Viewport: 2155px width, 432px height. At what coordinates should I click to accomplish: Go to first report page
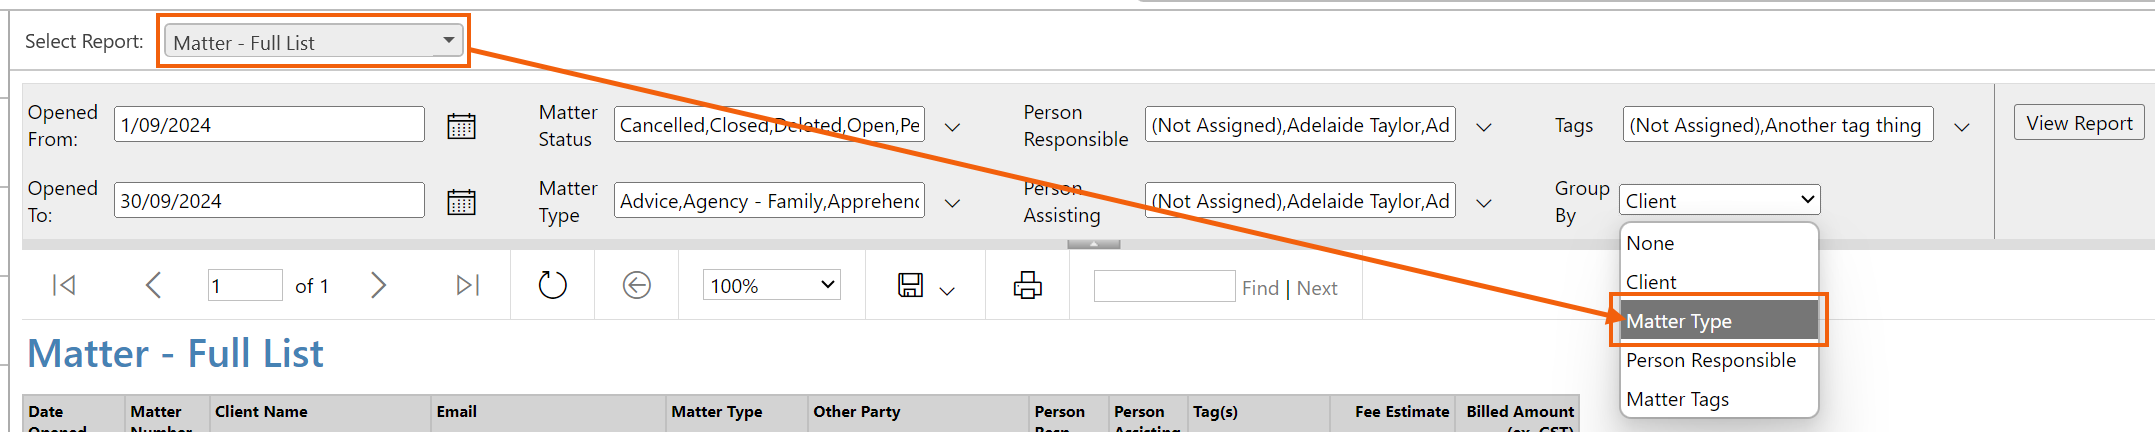(x=64, y=286)
